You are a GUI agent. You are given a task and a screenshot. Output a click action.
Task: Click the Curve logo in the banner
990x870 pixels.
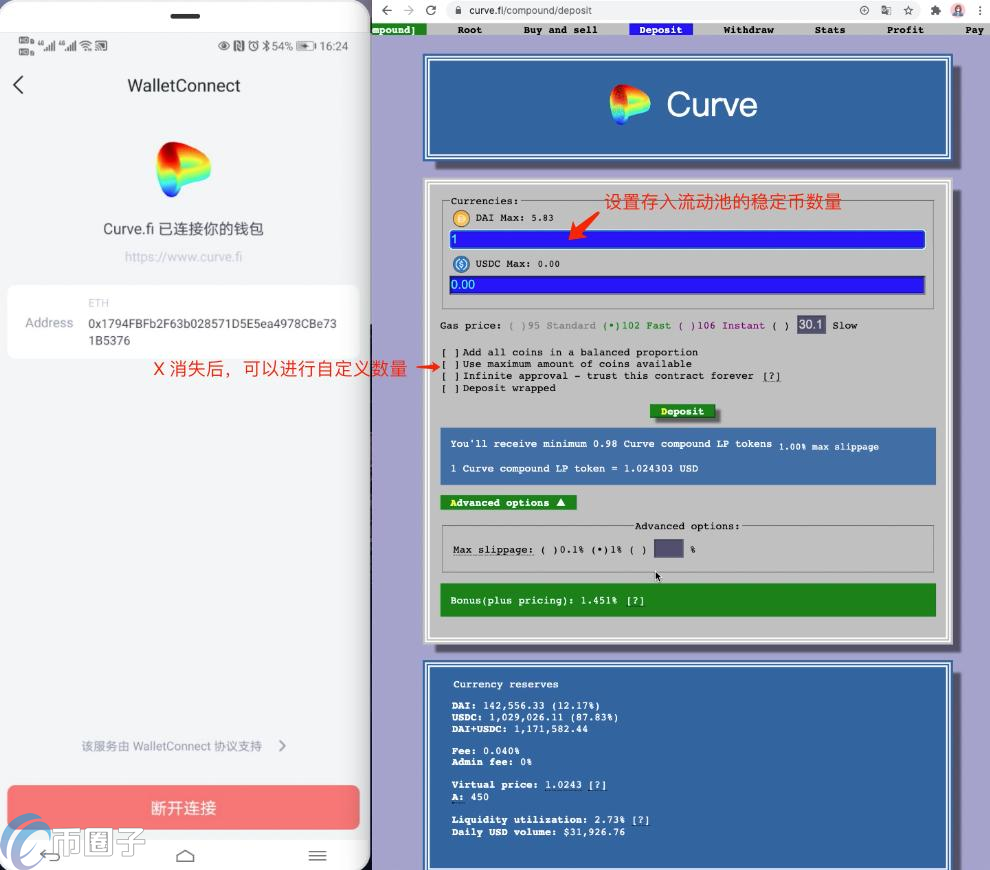click(x=629, y=104)
